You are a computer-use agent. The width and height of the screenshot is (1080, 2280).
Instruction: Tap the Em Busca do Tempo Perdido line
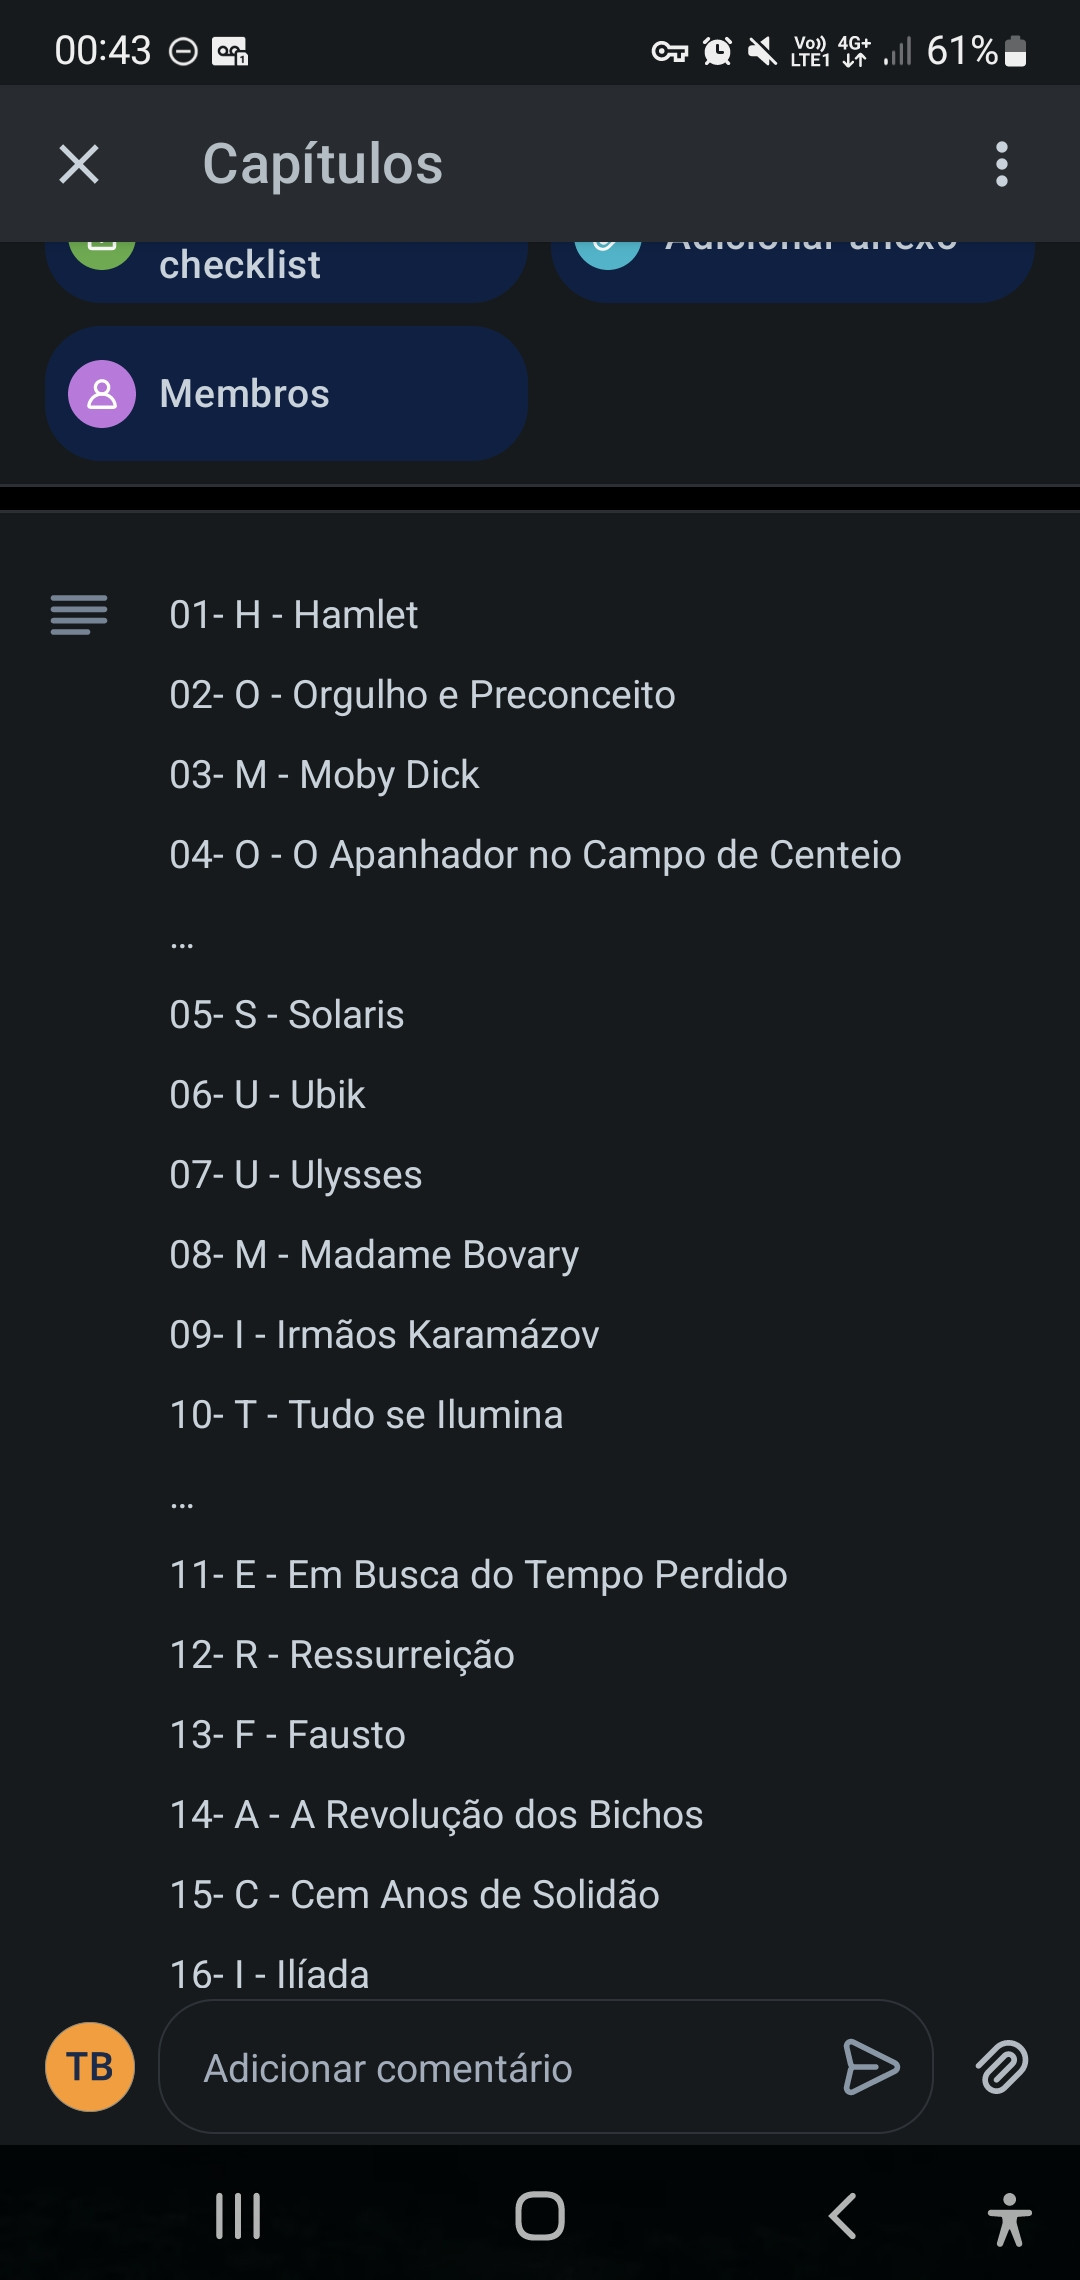tap(478, 1575)
